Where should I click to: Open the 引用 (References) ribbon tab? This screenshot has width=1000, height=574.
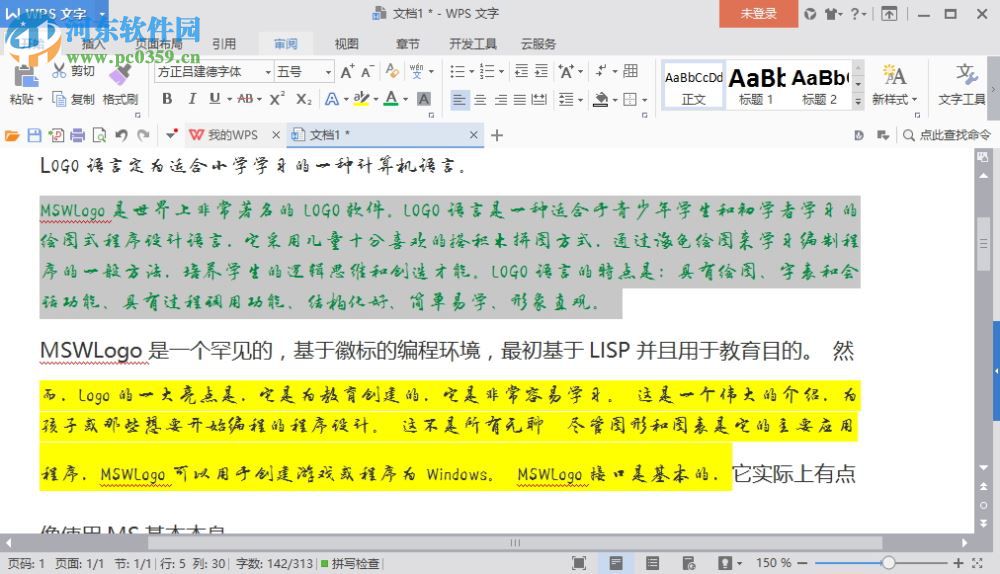(224, 43)
